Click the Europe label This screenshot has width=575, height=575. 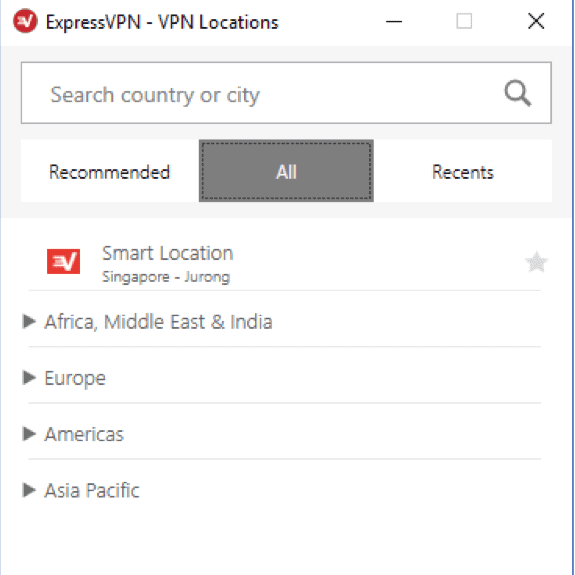(x=75, y=378)
